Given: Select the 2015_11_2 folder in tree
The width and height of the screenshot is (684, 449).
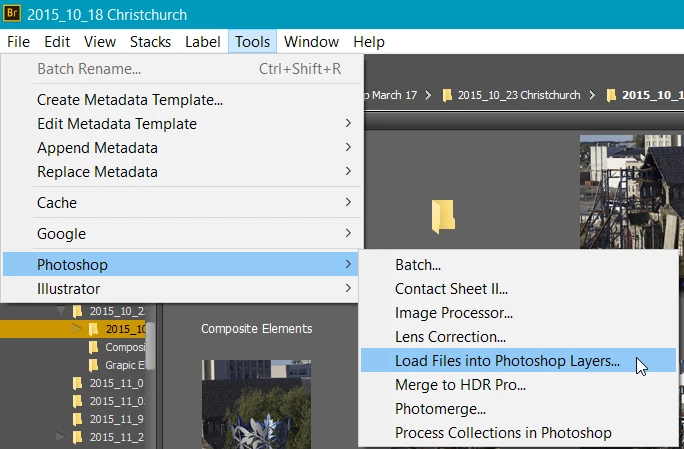Looking at the screenshot, I should click(x=109, y=437).
